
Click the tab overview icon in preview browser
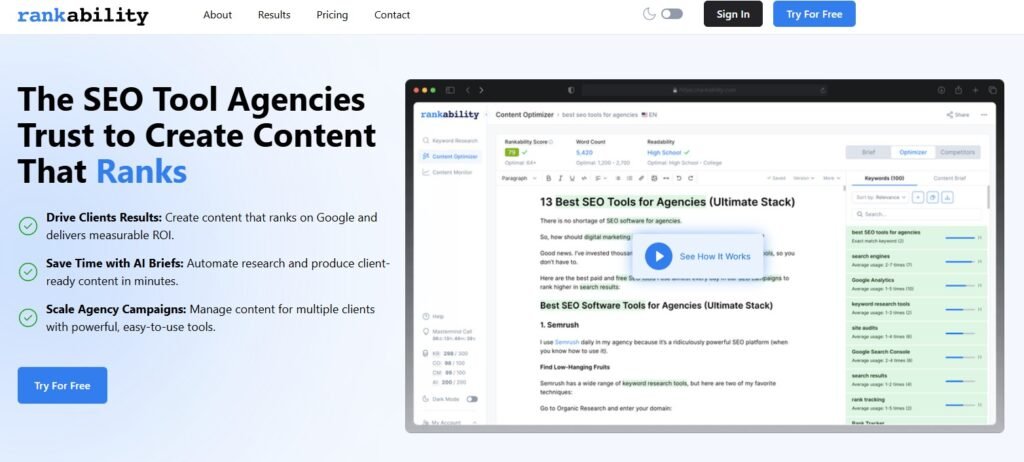pyautogui.click(x=993, y=90)
